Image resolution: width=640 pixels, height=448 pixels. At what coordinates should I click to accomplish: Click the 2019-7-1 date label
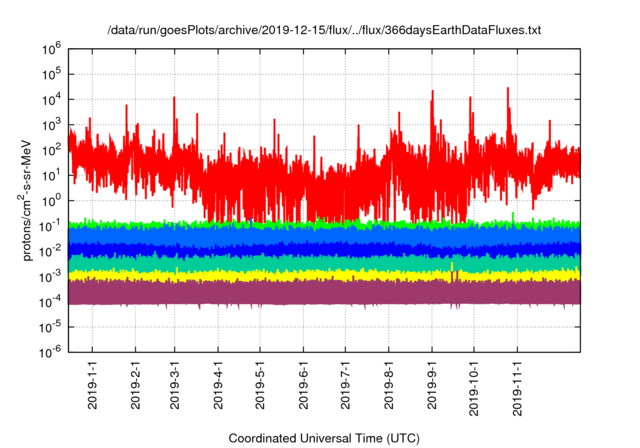(x=345, y=385)
